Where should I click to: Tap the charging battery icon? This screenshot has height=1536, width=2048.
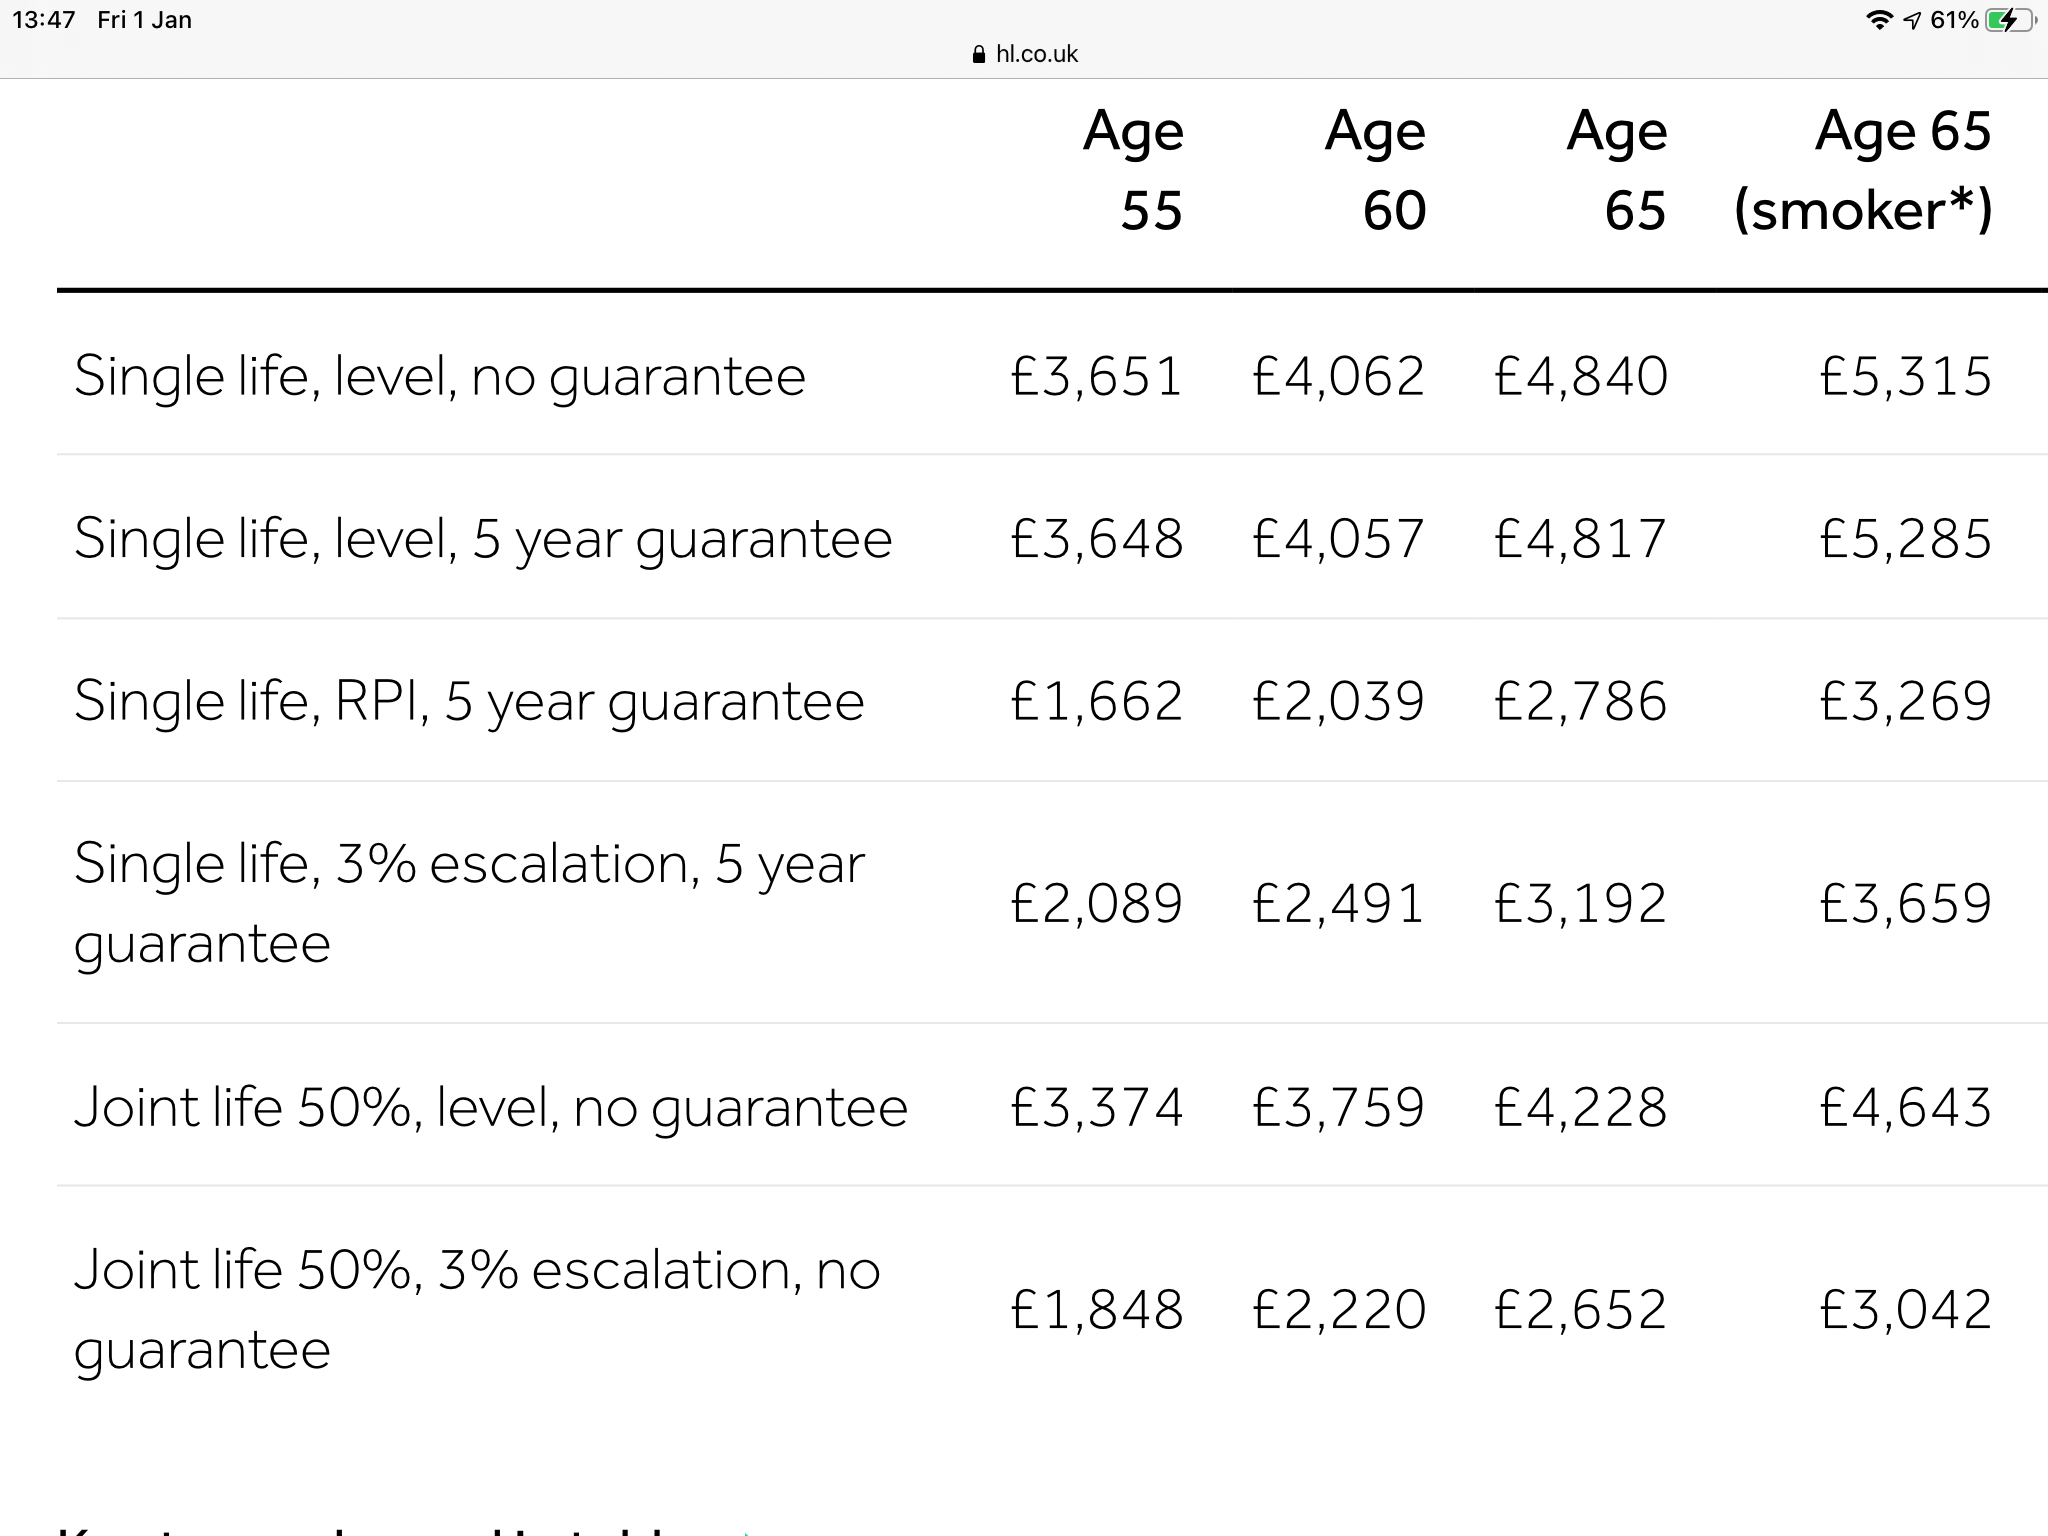coord(2007,20)
